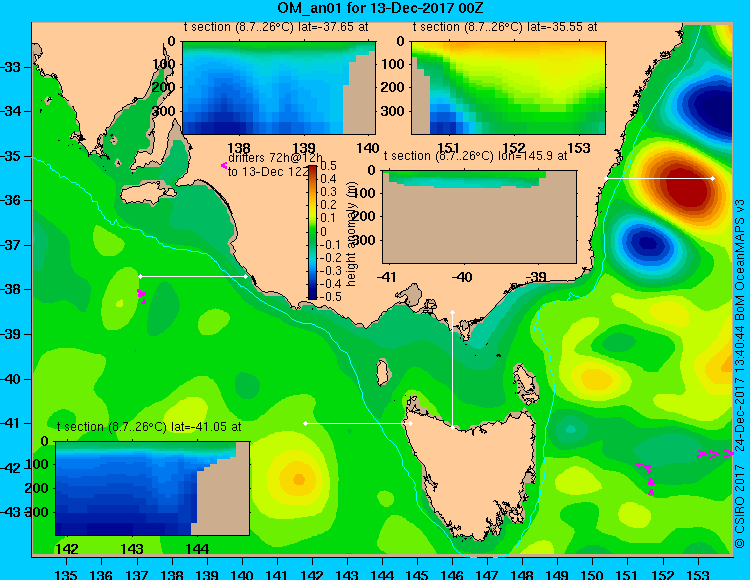
Task: Click the -42 latitude axis label
Action: click(x=11, y=468)
